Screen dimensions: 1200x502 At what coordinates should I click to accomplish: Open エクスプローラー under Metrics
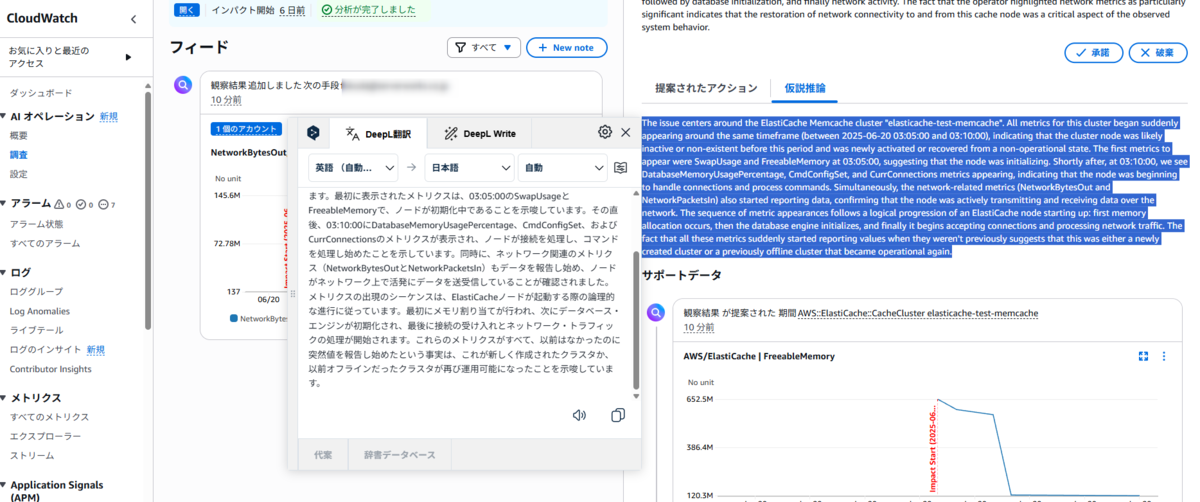(x=45, y=436)
